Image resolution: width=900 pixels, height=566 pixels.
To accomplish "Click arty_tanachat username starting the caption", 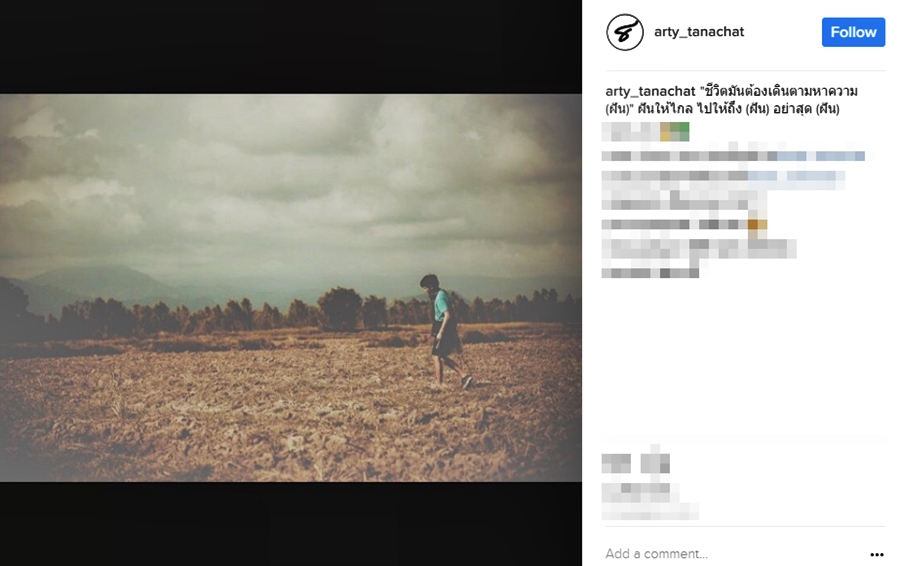I will [x=650, y=91].
